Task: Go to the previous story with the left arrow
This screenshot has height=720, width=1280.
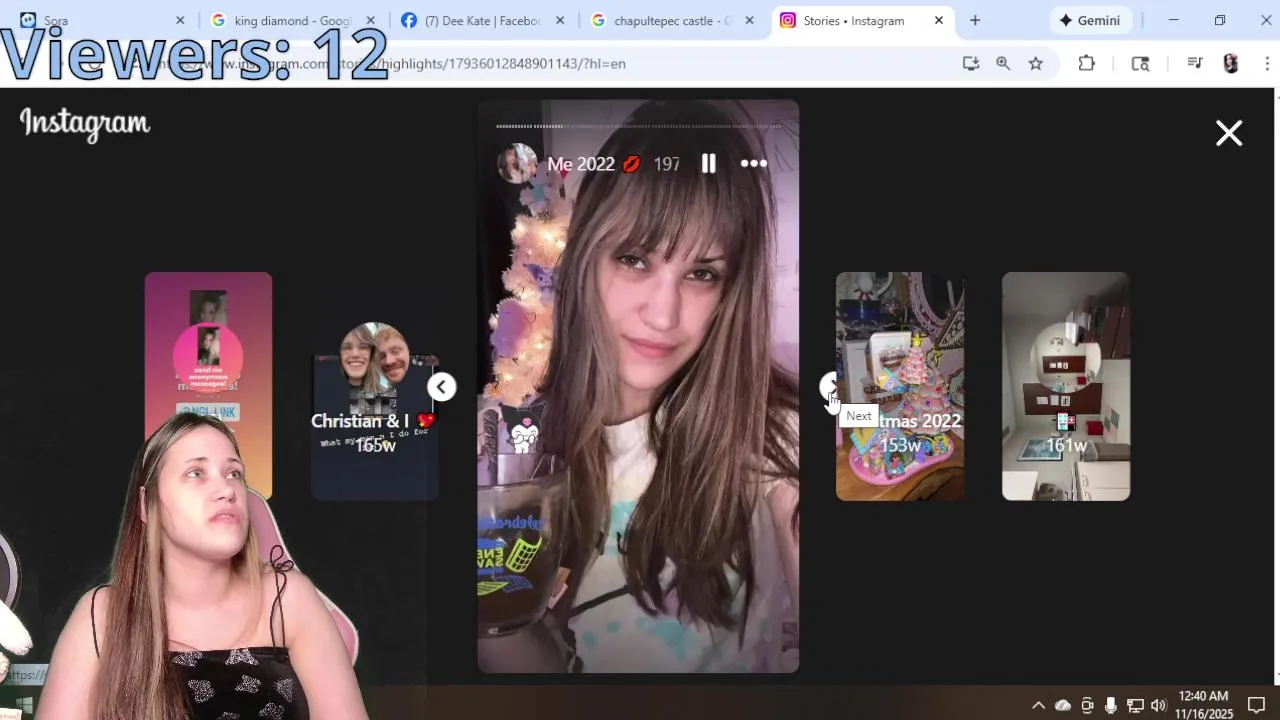Action: [x=442, y=387]
